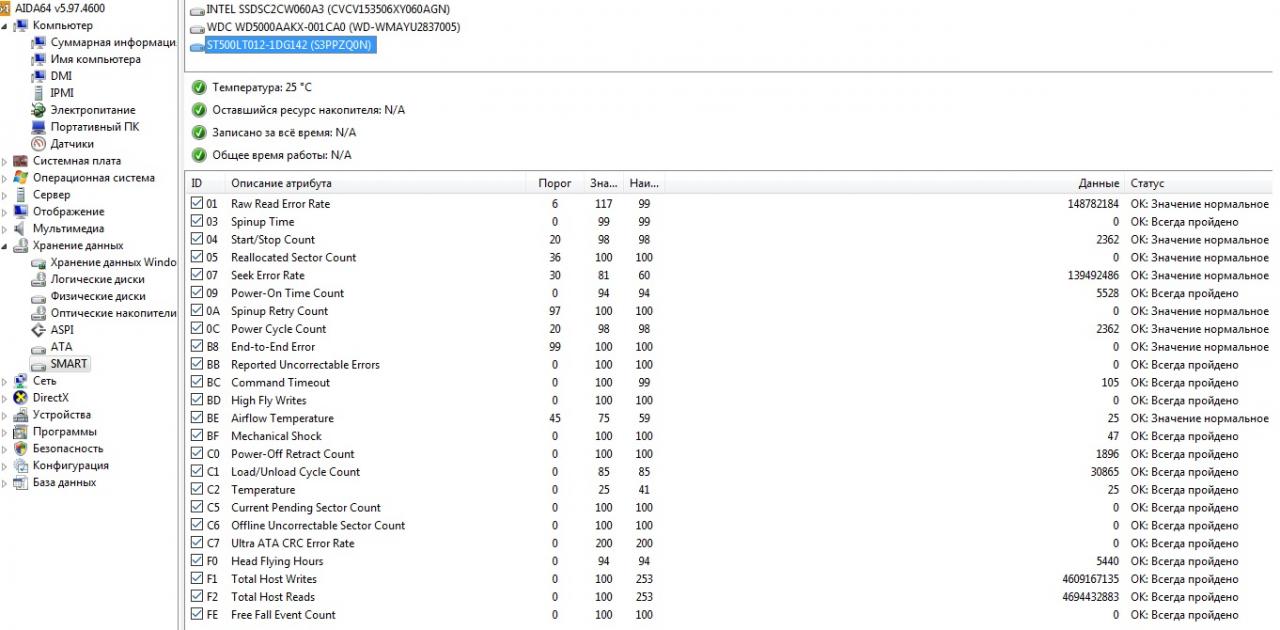The image size is (1280, 630).
Task: Click the Датчики sensor icon
Action: tap(39, 144)
